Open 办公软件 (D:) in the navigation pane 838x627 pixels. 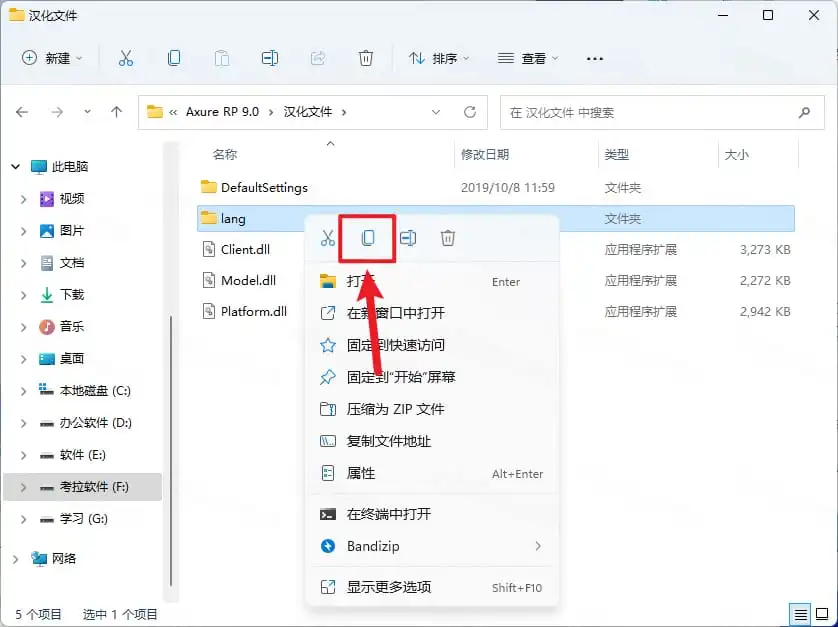95,423
